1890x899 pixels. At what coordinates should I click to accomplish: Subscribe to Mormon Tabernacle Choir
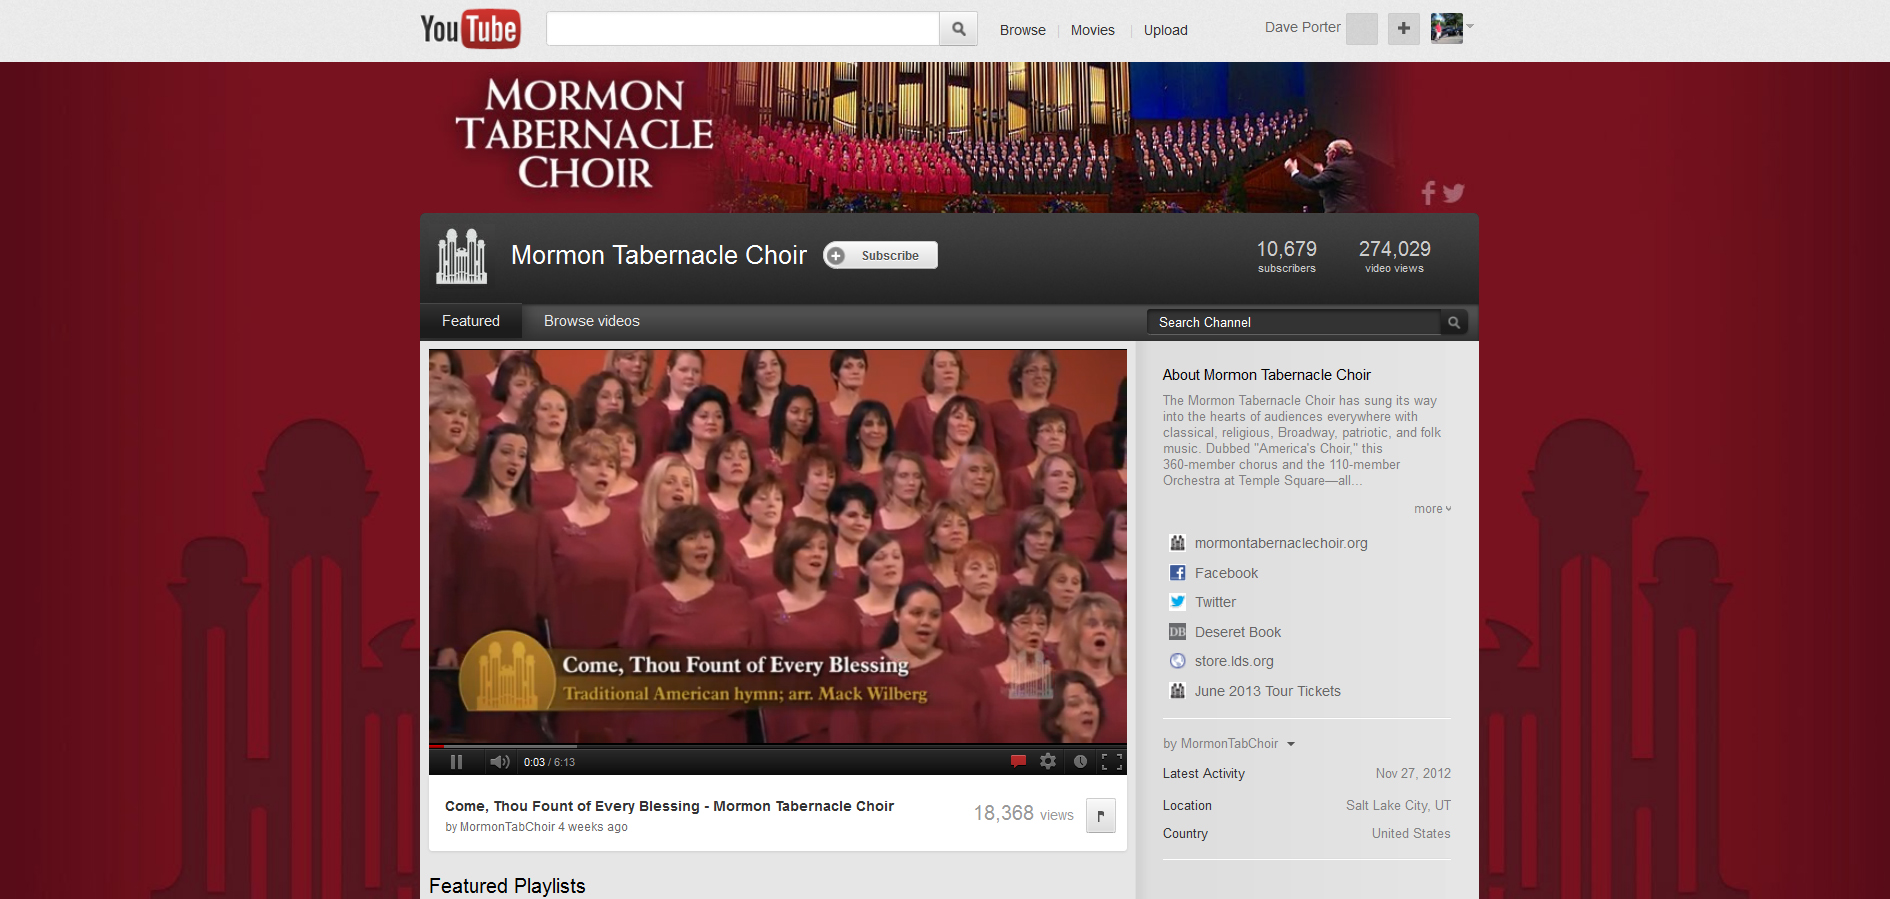(880, 255)
